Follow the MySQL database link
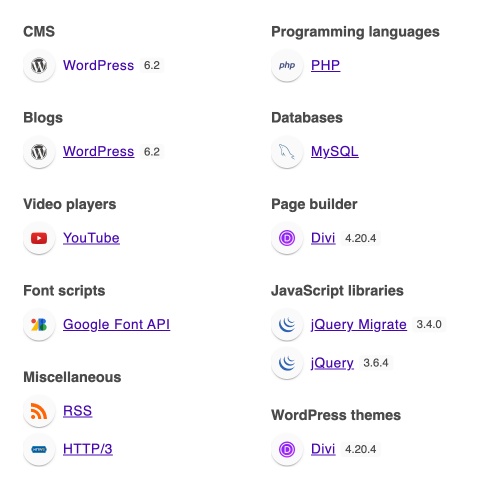Viewport: 487px width, 491px height. pos(335,152)
